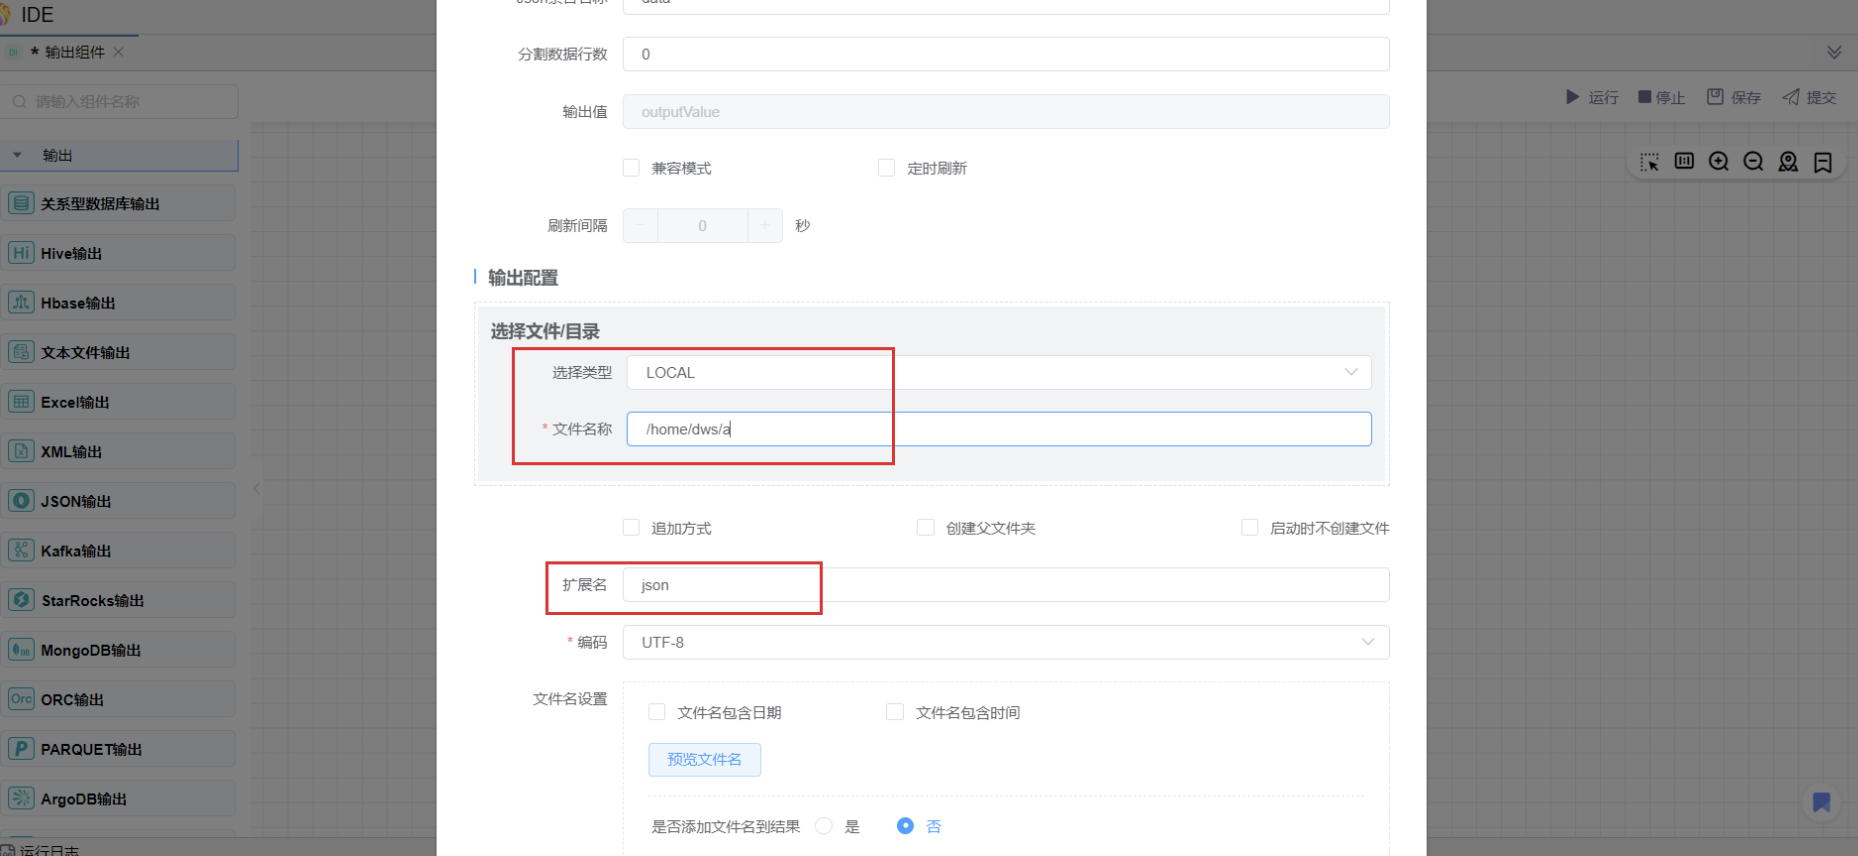Open the 选择类型 LOCAL dropdown
Screen dimensions: 1858x856
click(x=998, y=373)
